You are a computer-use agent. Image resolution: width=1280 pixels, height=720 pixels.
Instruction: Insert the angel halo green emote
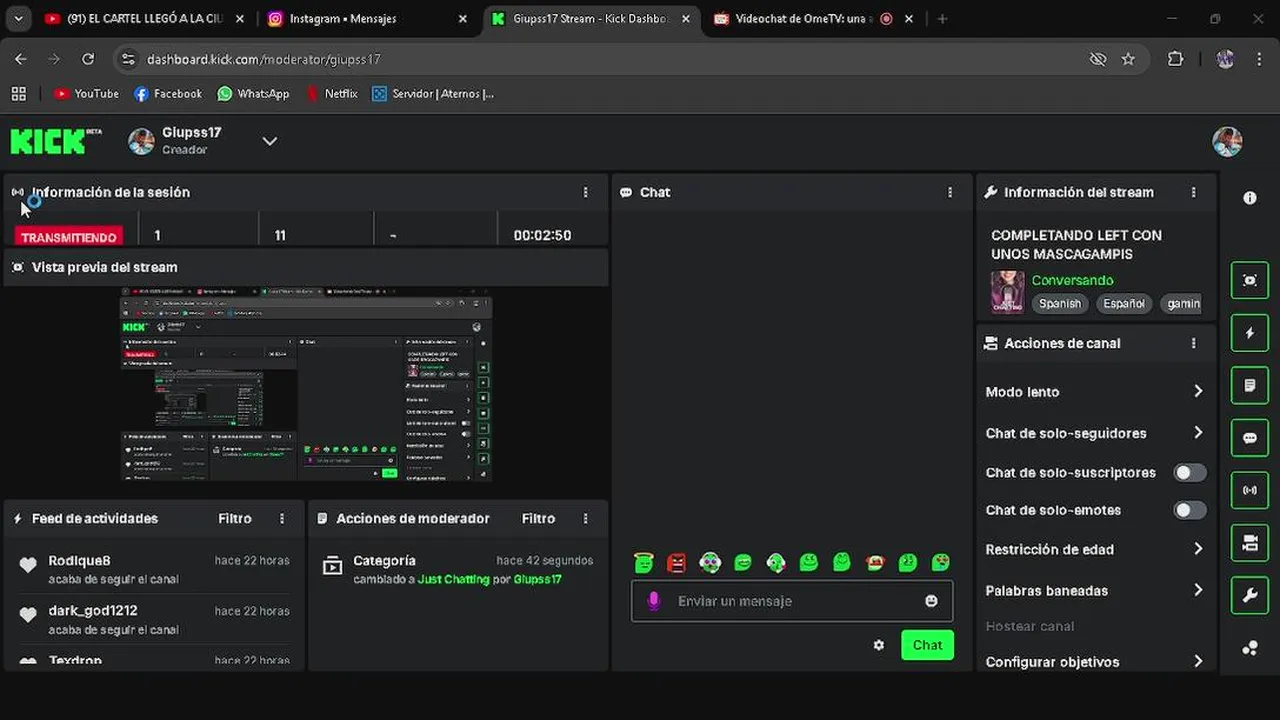coord(644,563)
